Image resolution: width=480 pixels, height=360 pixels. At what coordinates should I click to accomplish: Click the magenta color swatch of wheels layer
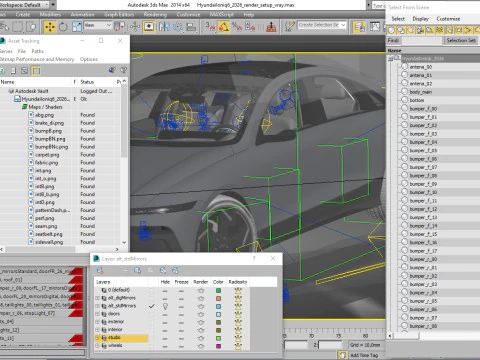[218, 346]
